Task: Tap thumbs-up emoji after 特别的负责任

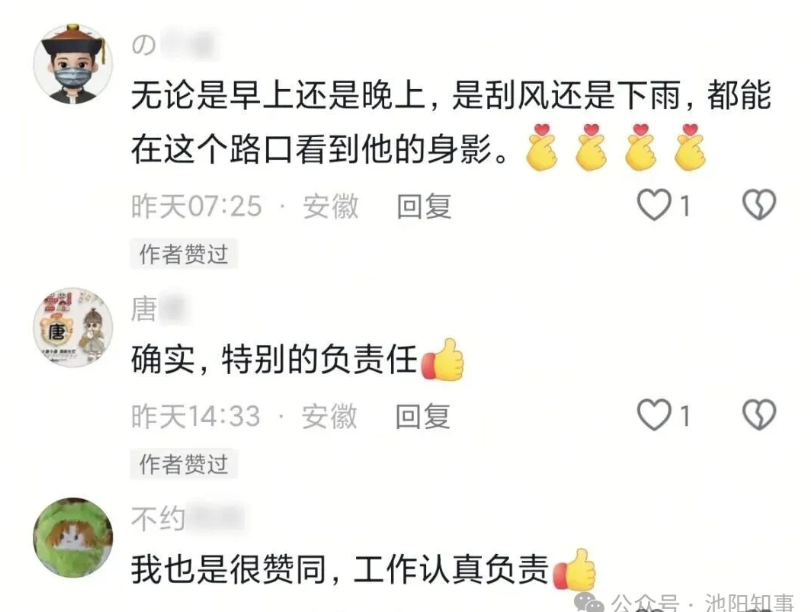Action: point(443,360)
